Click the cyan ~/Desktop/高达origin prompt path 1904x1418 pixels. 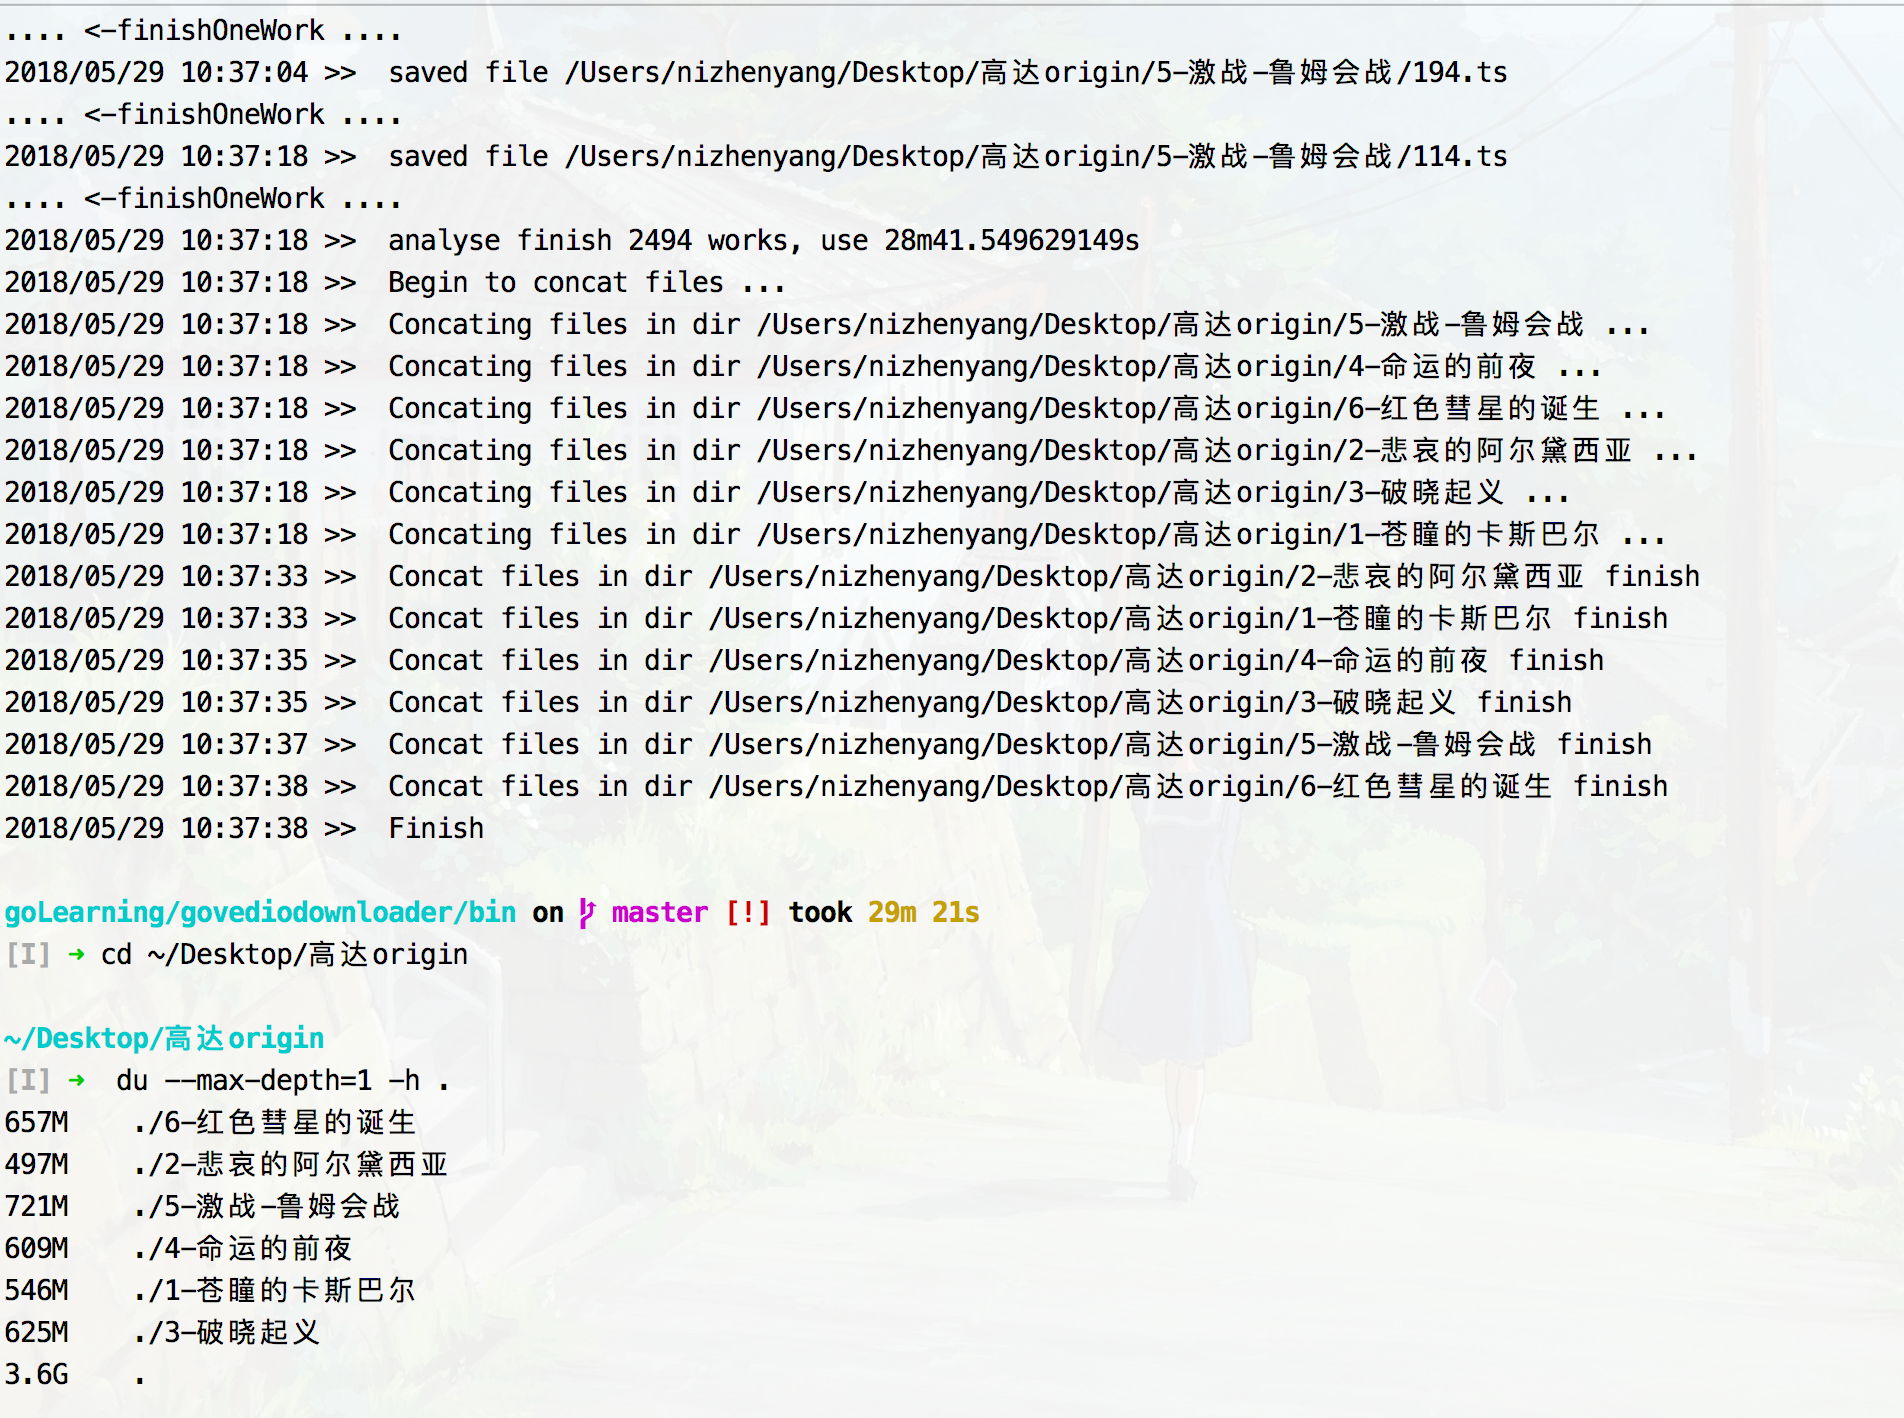coord(164,1039)
